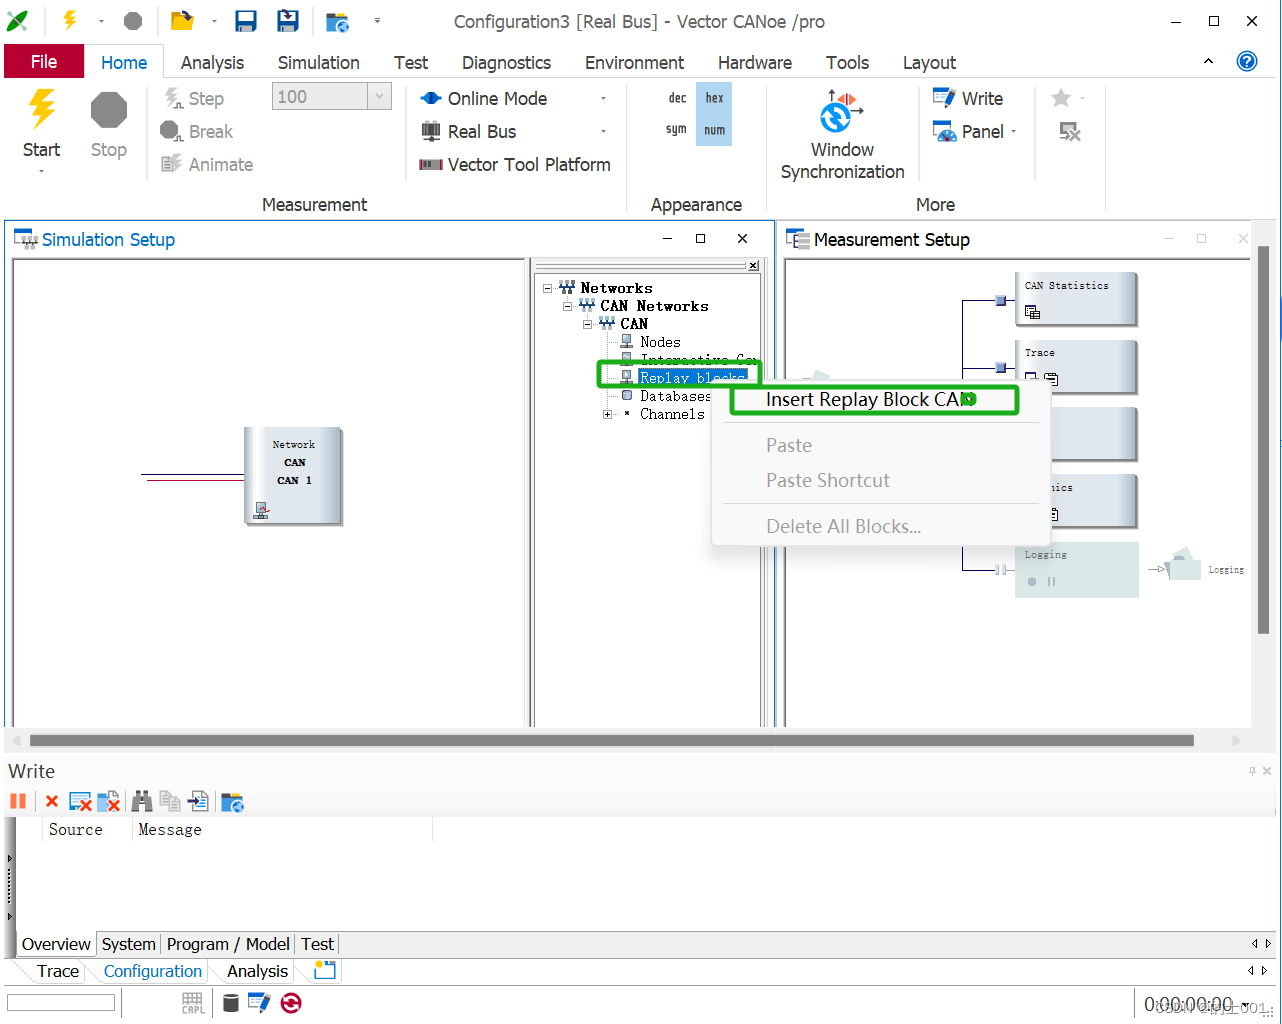
Task: Open the Real Bus dropdown arrow
Action: point(603,131)
